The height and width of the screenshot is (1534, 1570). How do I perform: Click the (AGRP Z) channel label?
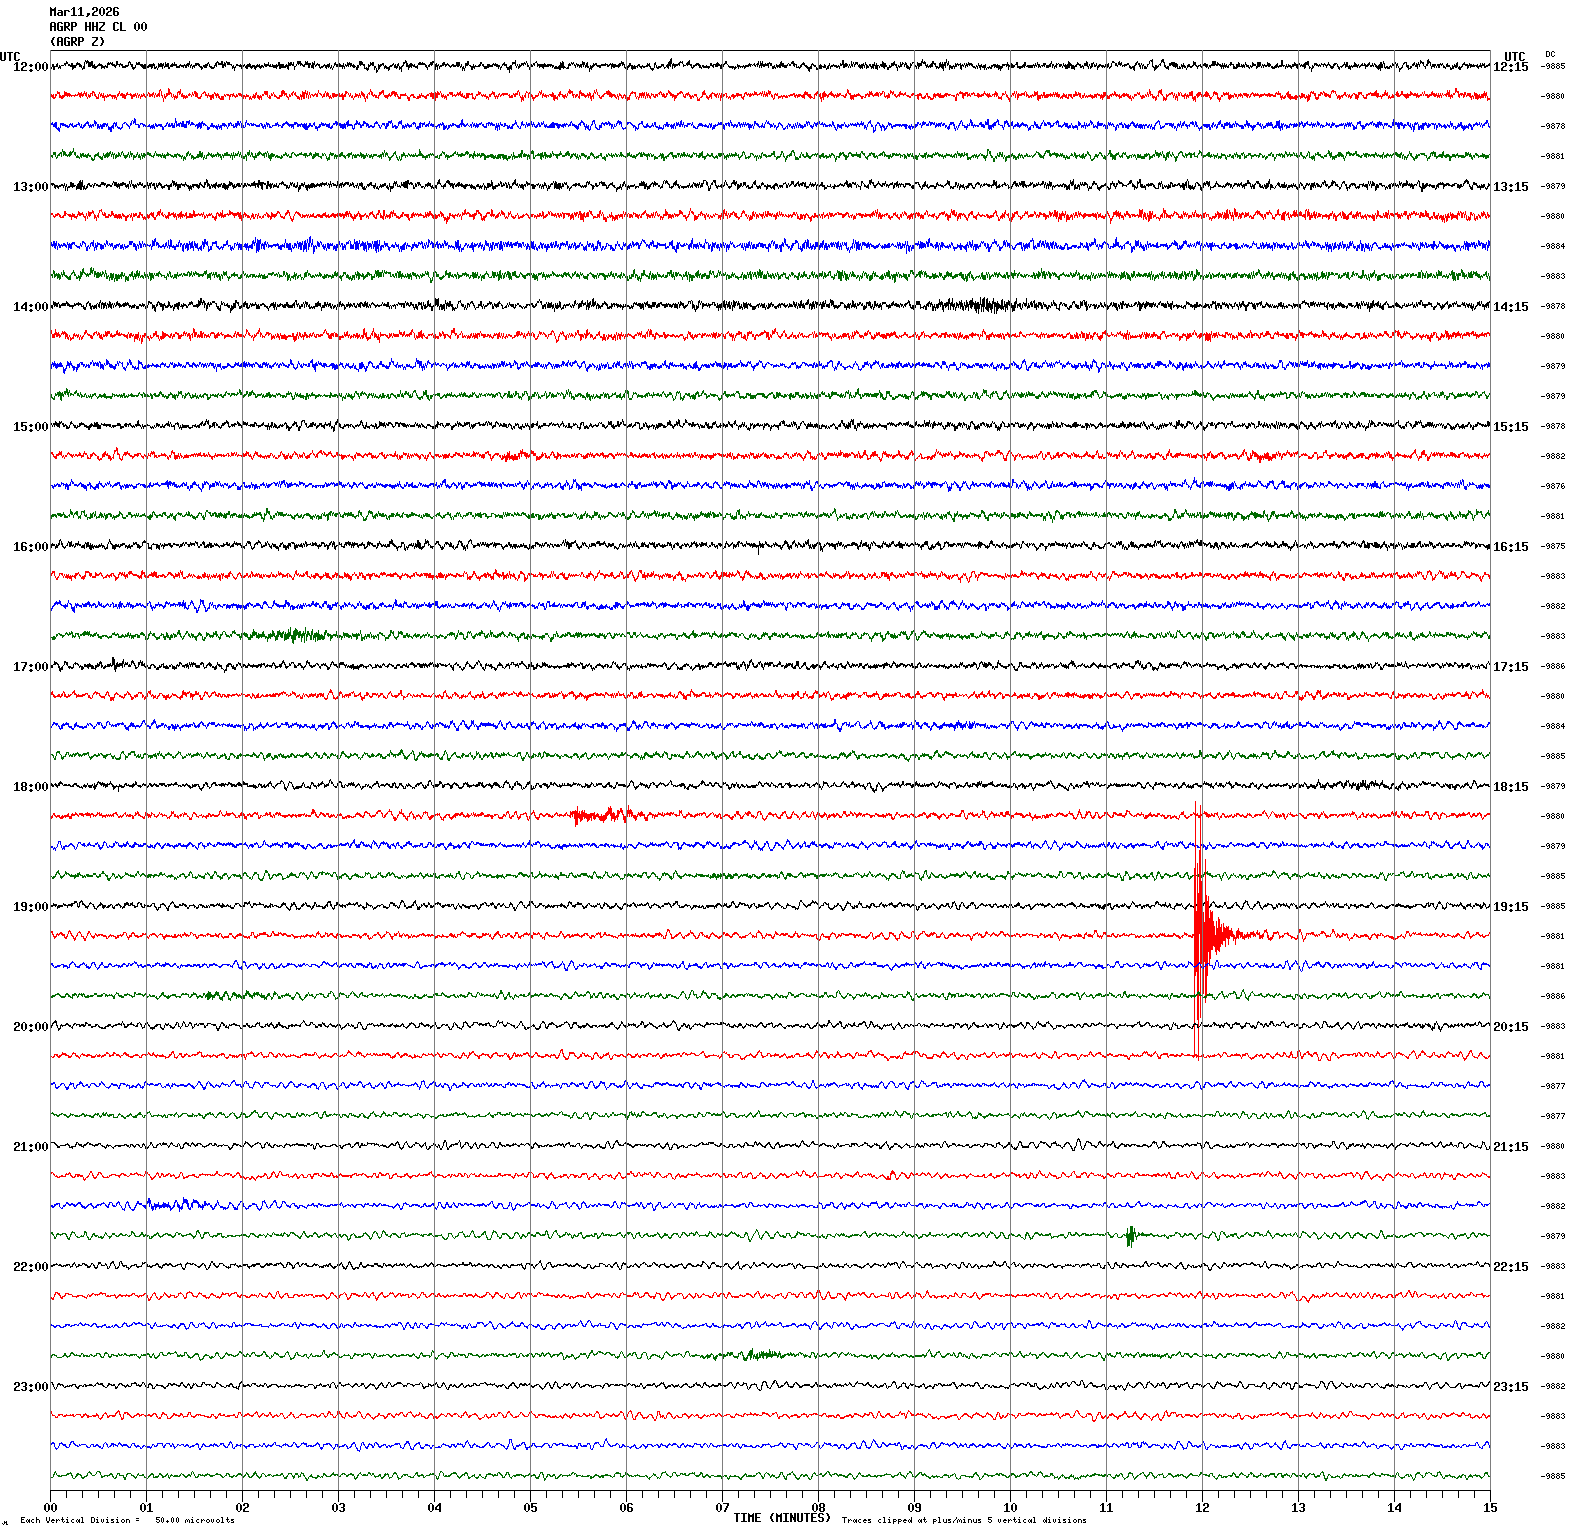pyautogui.click(x=77, y=42)
